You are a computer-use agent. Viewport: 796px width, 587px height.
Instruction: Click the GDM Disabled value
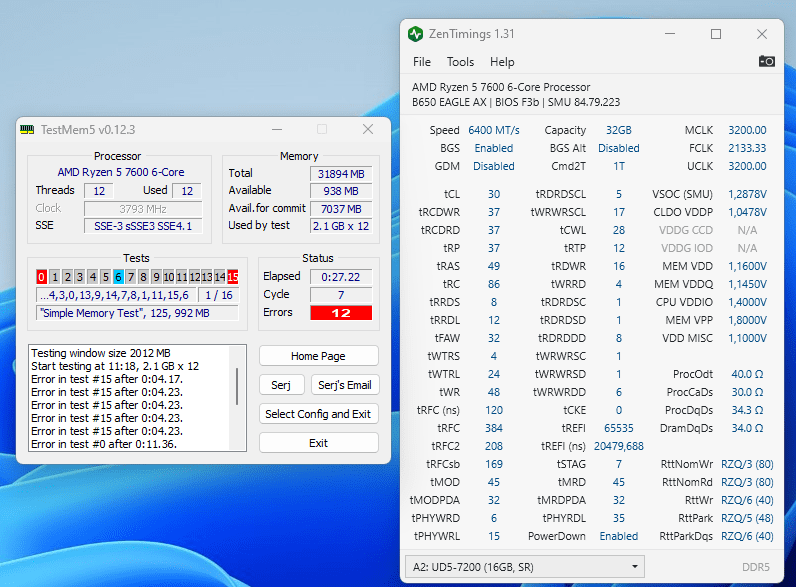tap(494, 166)
